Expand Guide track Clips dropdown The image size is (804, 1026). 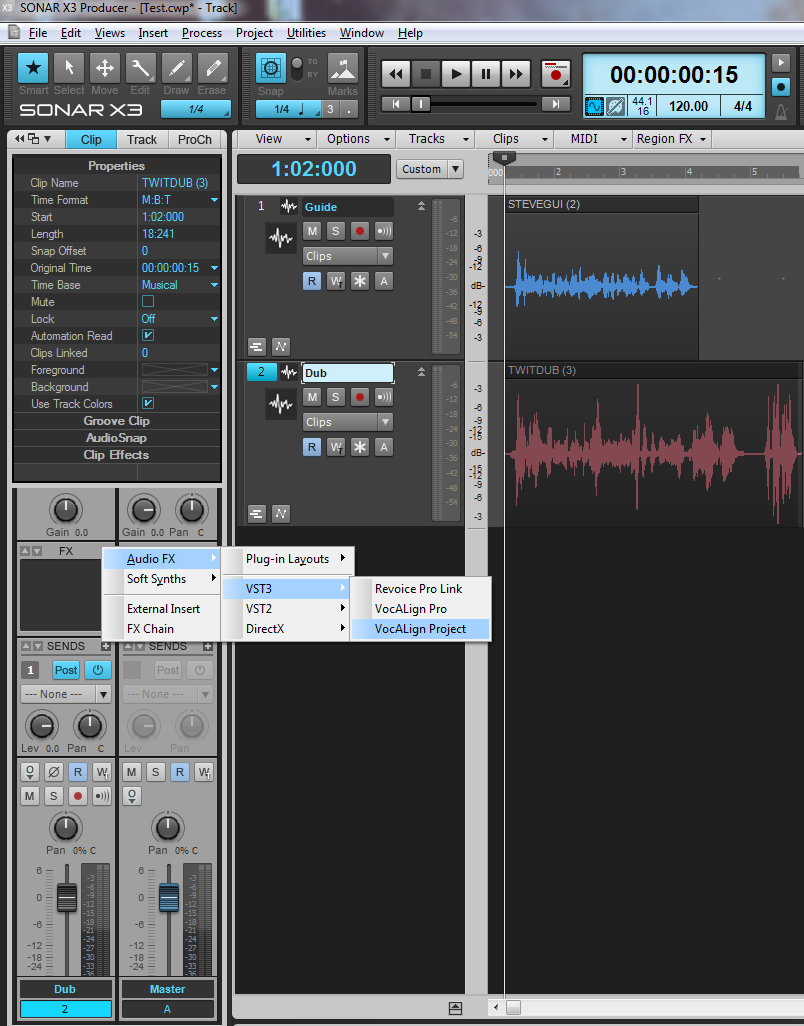click(347, 256)
